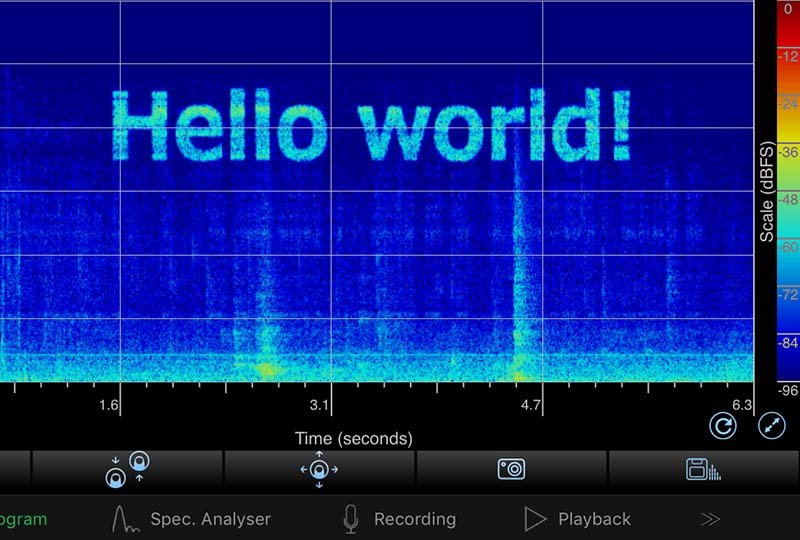
Task: Click the floppy disk save data icon
Action: (703, 469)
